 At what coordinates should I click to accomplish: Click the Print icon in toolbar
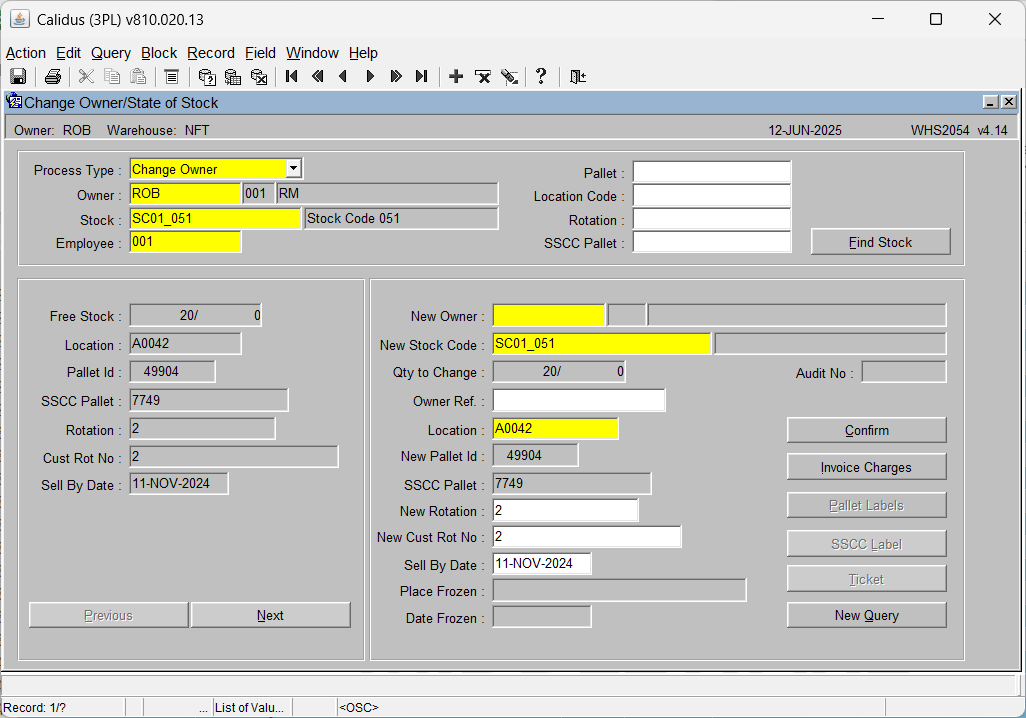[x=53, y=77]
